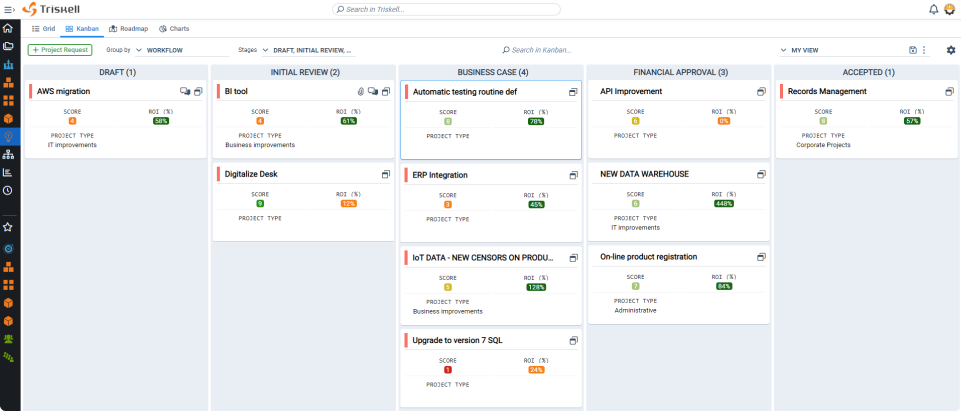Click the clock icon in sidebar
Screen dimensions: 961x411
click(8, 190)
